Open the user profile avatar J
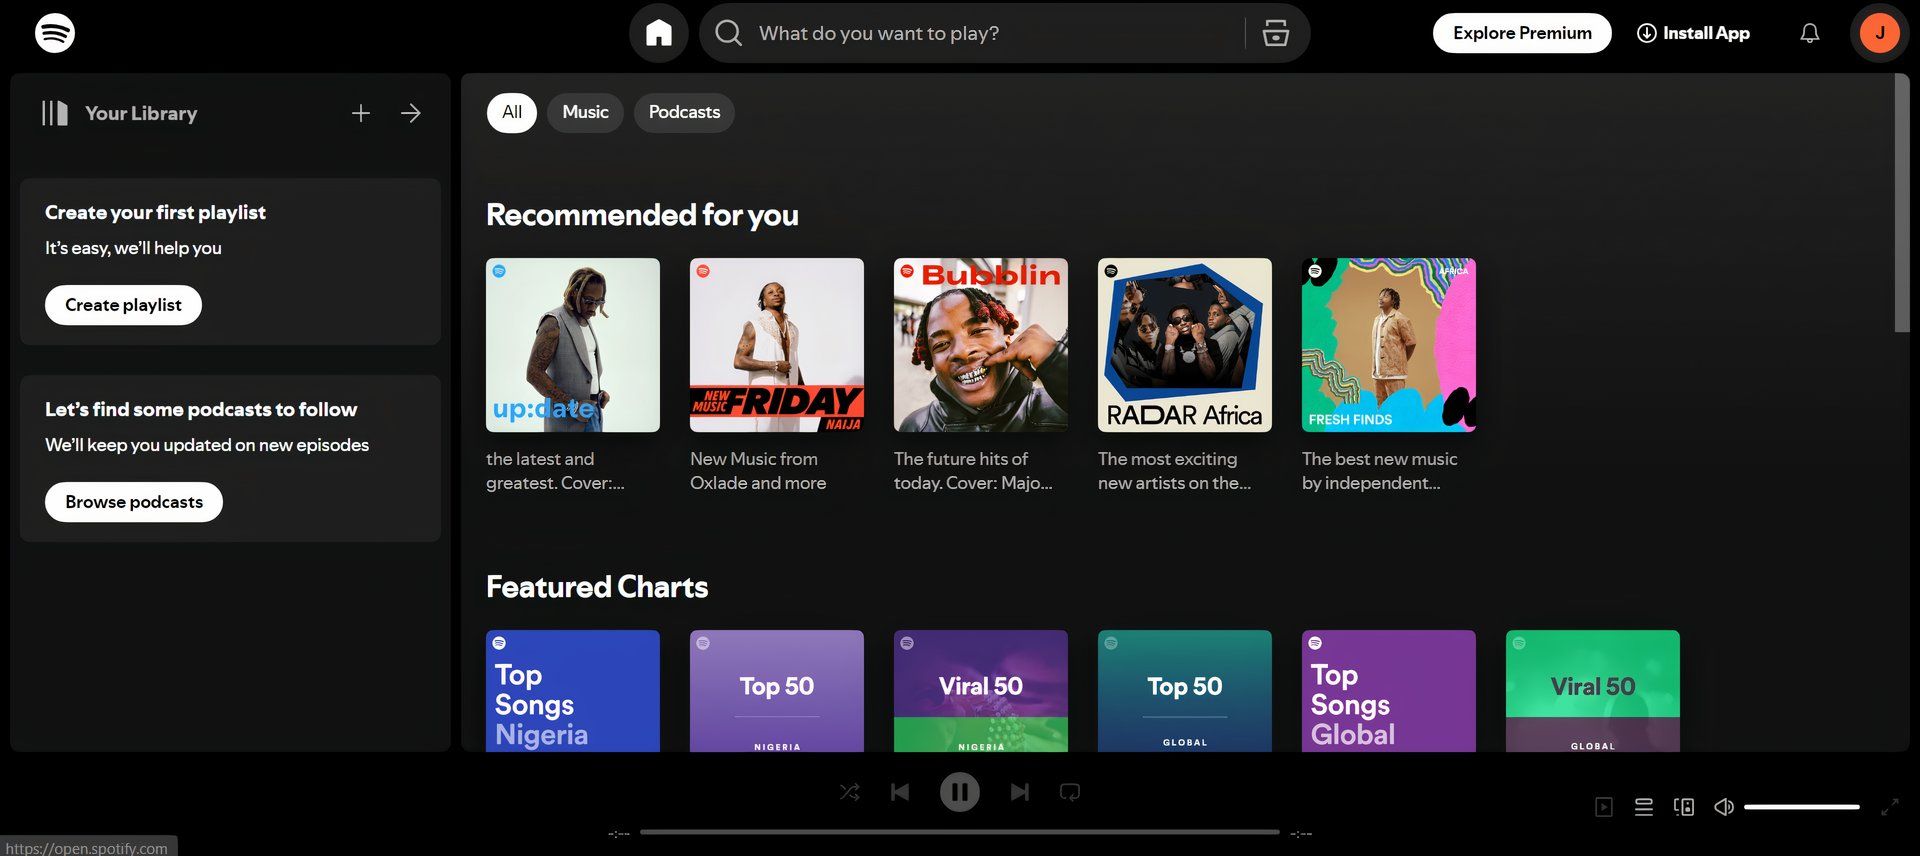The width and height of the screenshot is (1920, 856). pyautogui.click(x=1880, y=33)
